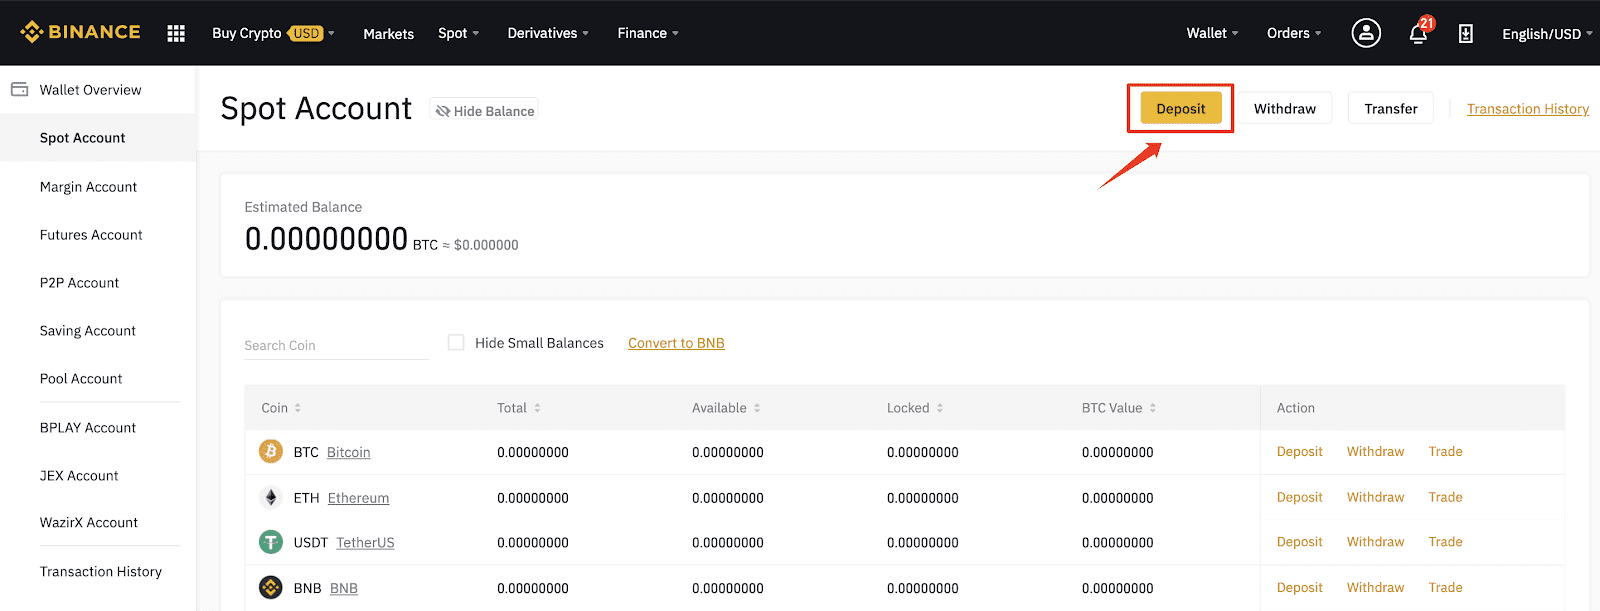The height and width of the screenshot is (611, 1600).
Task: Click Withdraw in the USDT row
Action: [x=1375, y=542]
